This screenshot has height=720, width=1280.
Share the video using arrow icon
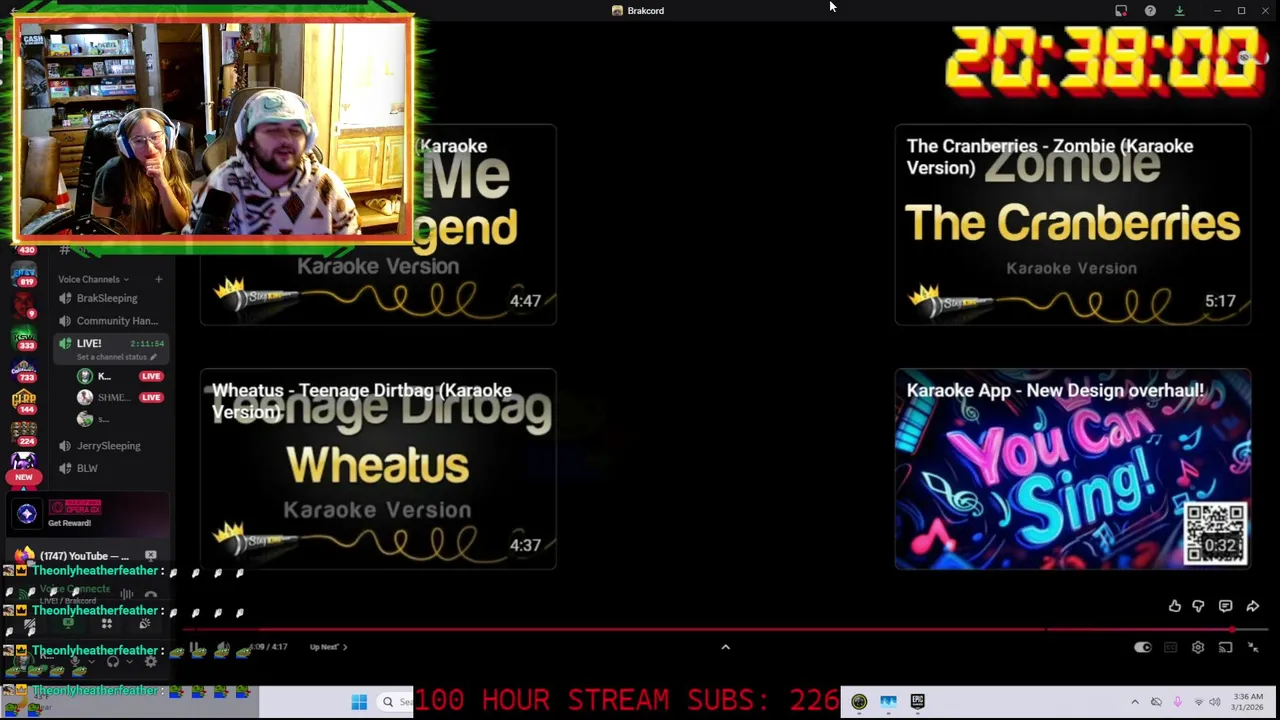pyautogui.click(x=1252, y=606)
